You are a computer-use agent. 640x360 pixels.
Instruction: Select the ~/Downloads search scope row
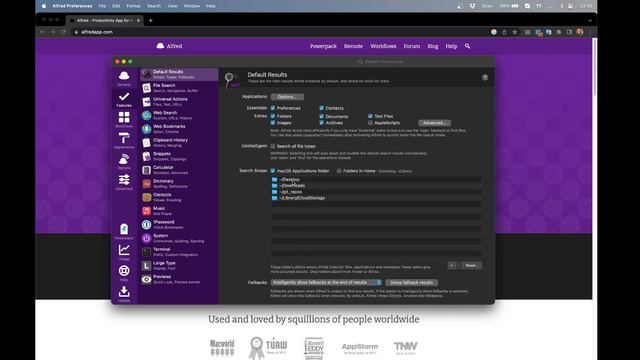(x=376, y=185)
